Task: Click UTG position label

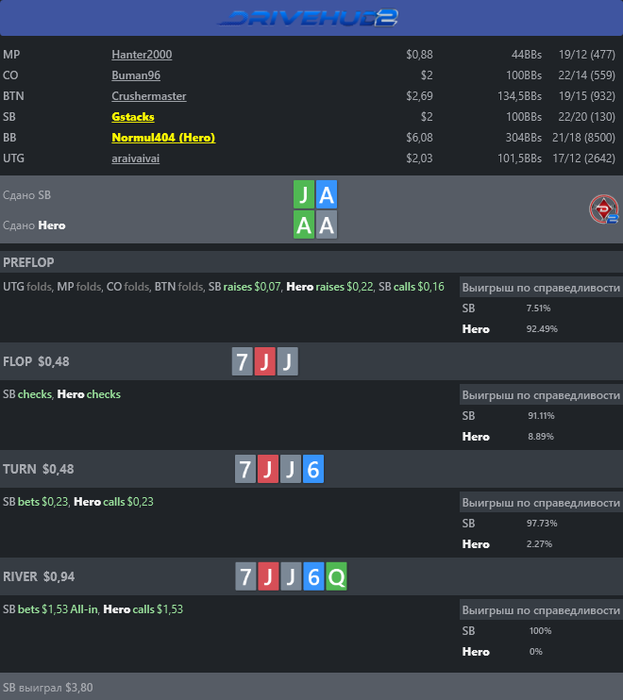Action: (14, 158)
